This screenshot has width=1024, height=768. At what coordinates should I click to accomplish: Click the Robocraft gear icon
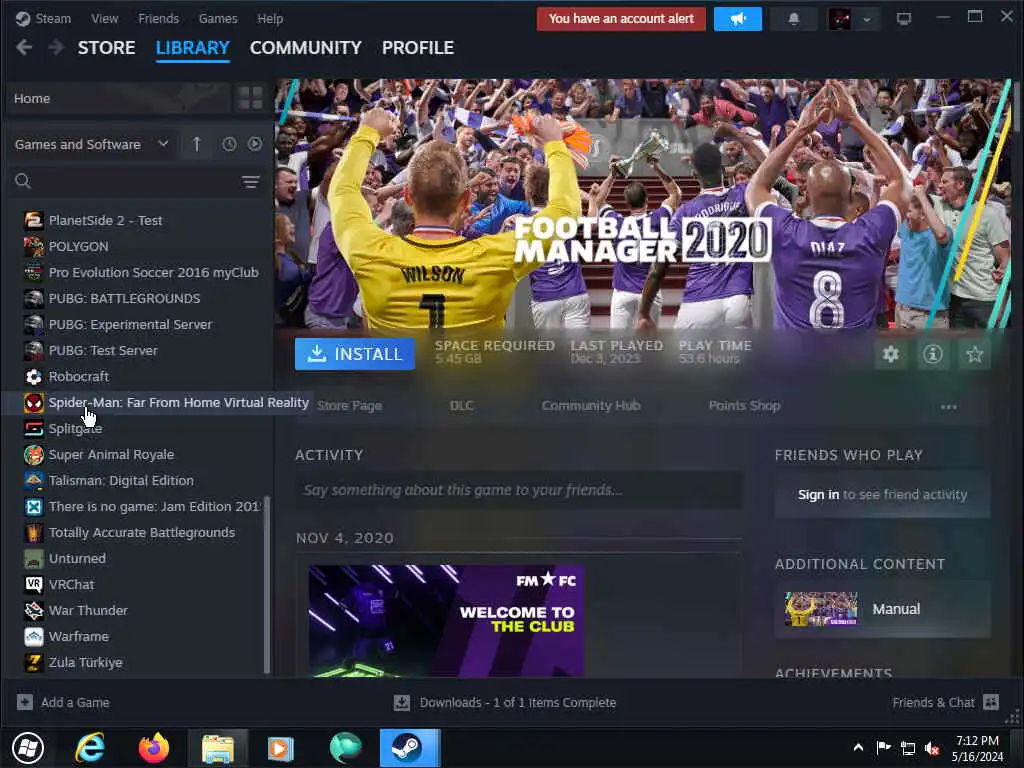33,377
